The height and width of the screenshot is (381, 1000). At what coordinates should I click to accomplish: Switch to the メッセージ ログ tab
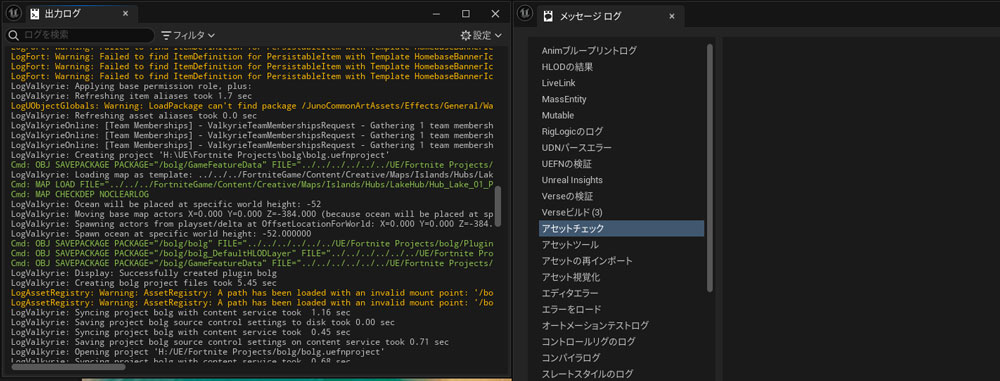tap(610, 16)
